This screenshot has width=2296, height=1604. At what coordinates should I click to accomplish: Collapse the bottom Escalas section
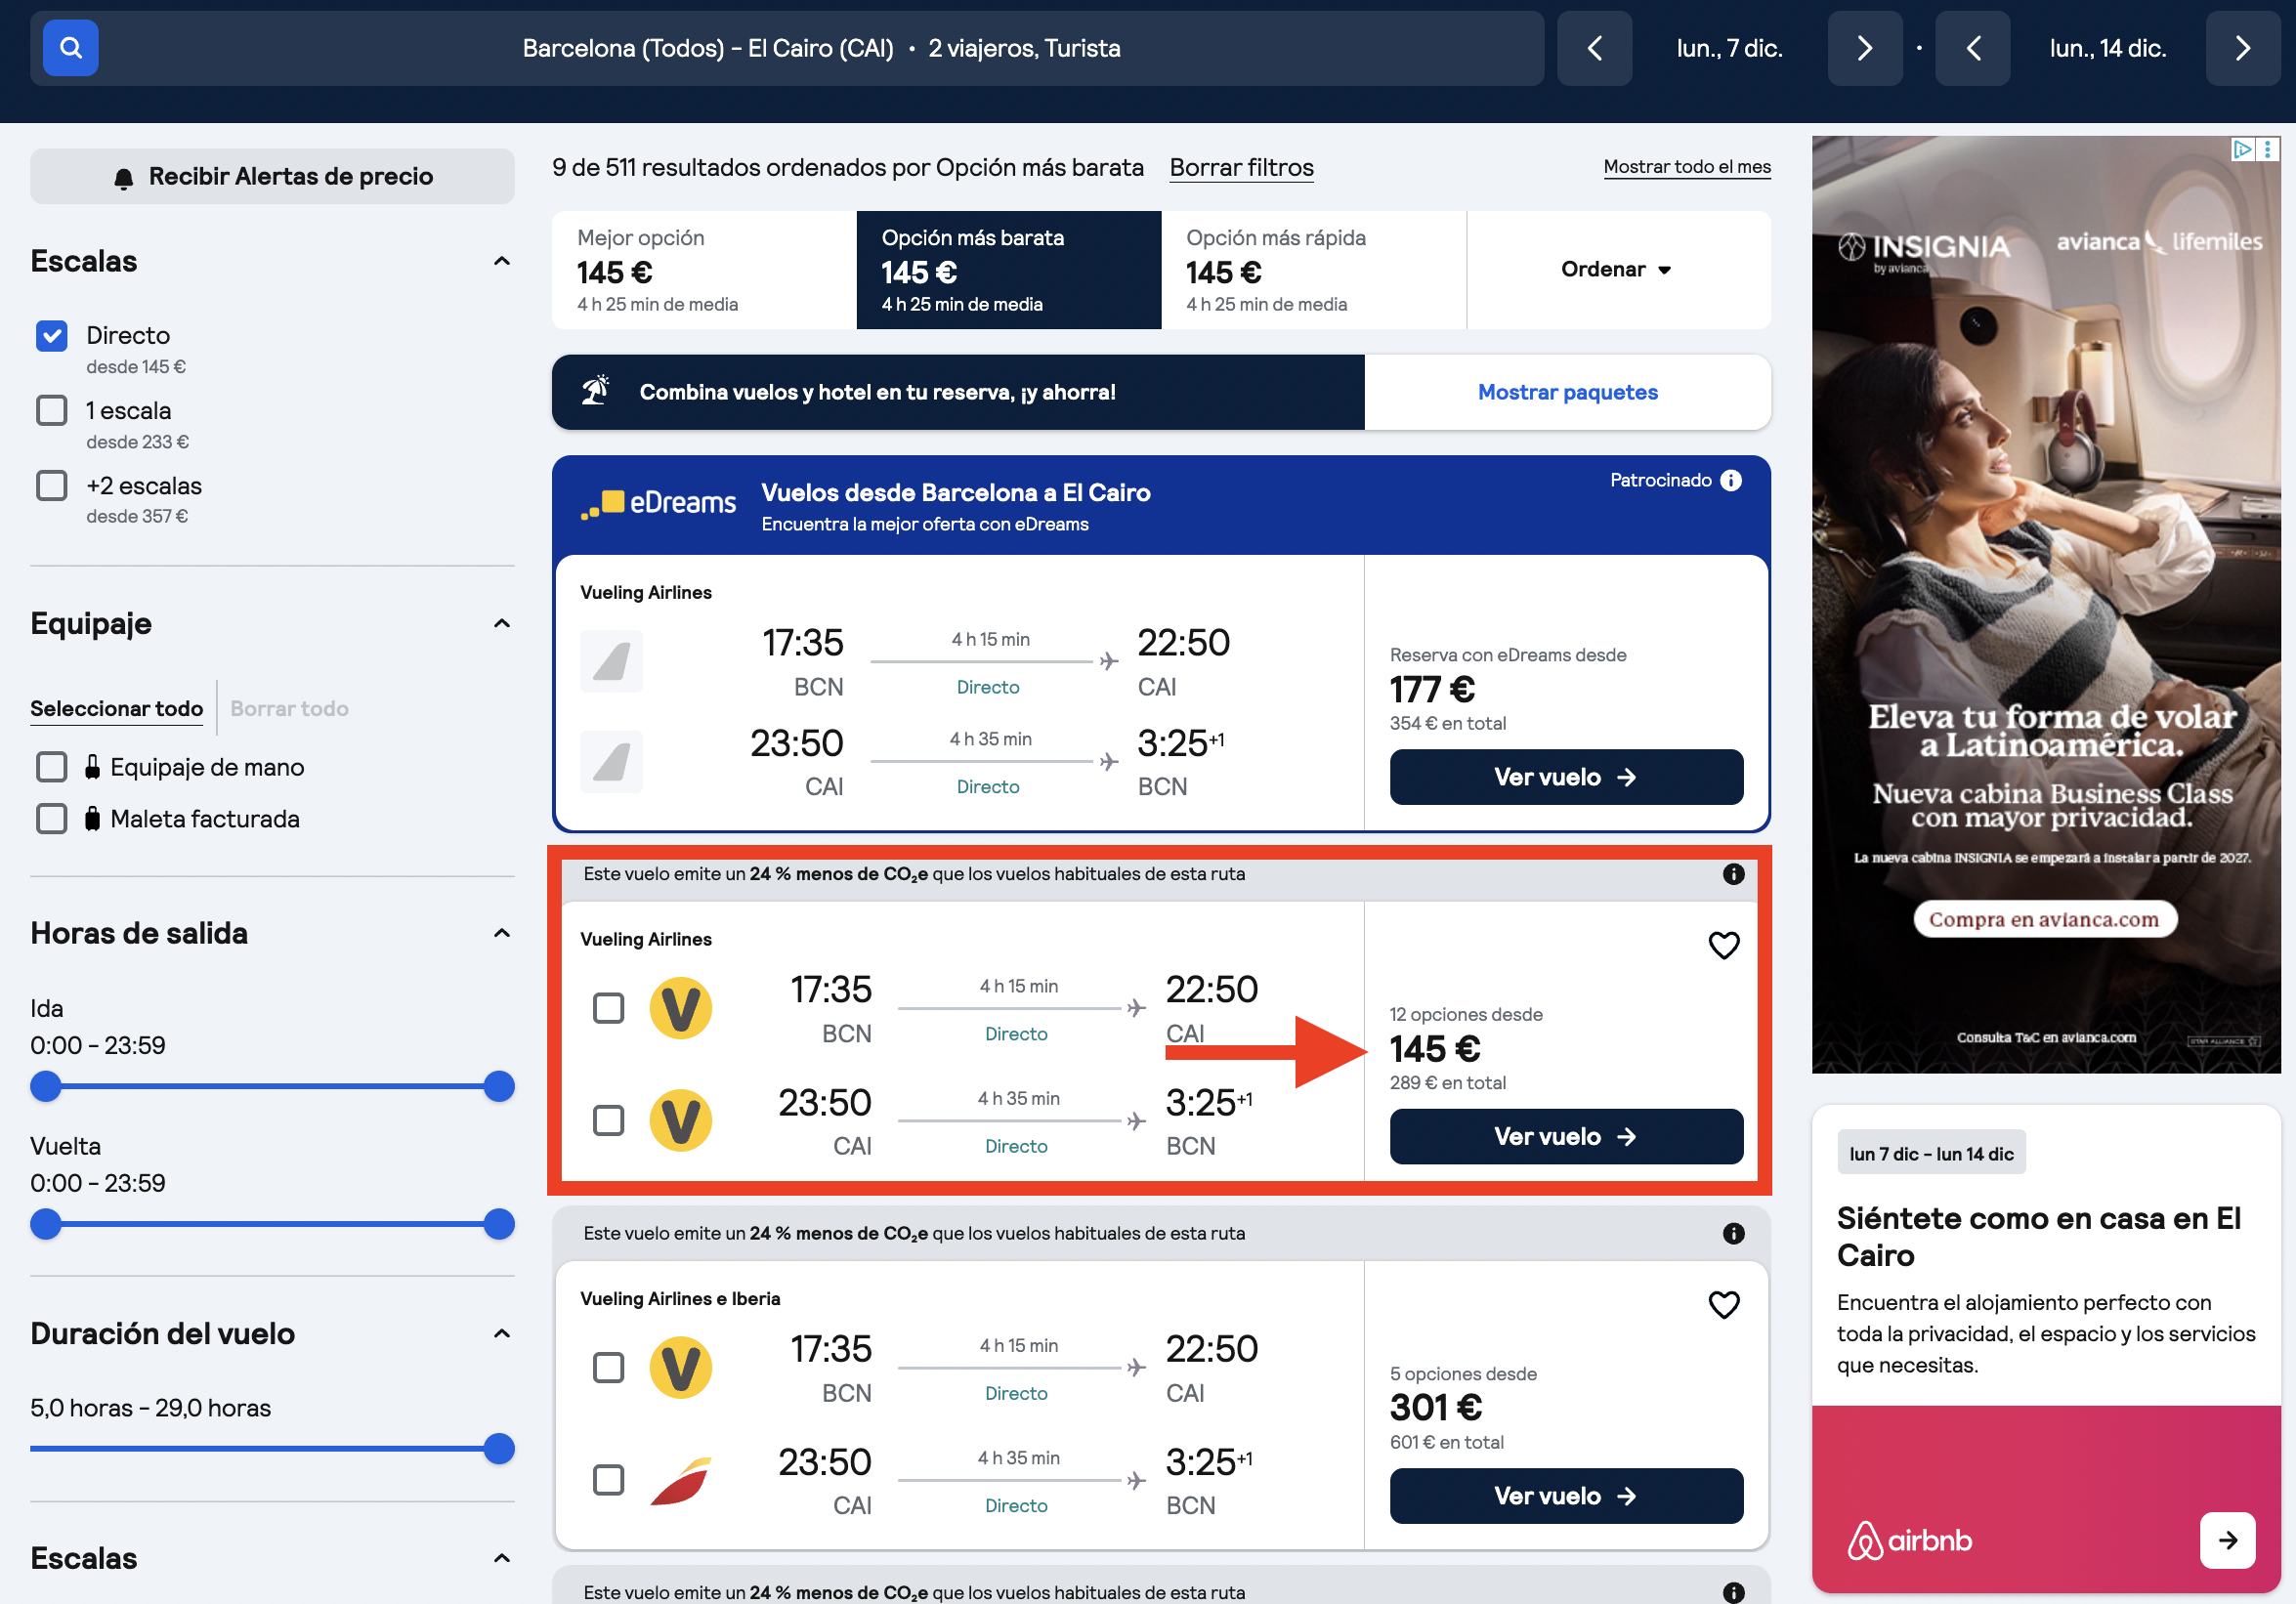(x=502, y=1558)
